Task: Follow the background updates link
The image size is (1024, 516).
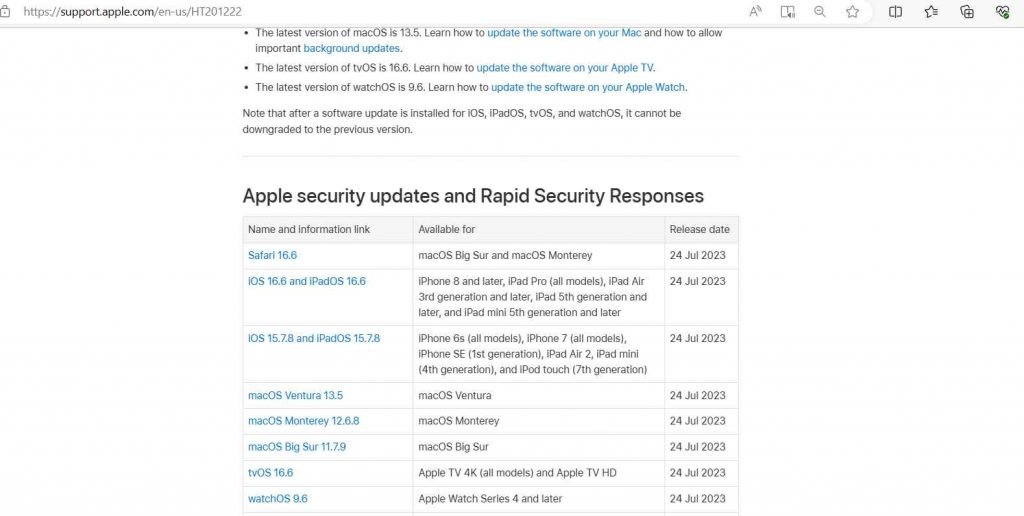Action: point(351,48)
